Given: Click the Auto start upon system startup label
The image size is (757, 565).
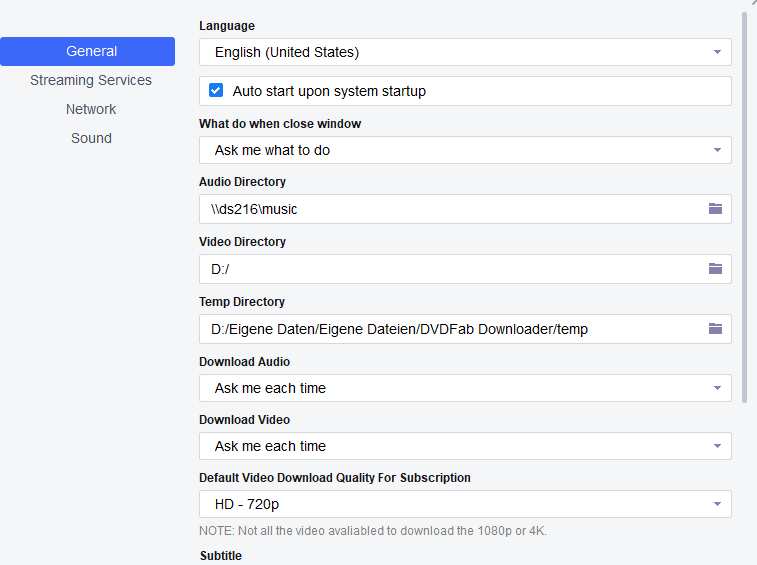Looking at the screenshot, I should 329,91.
